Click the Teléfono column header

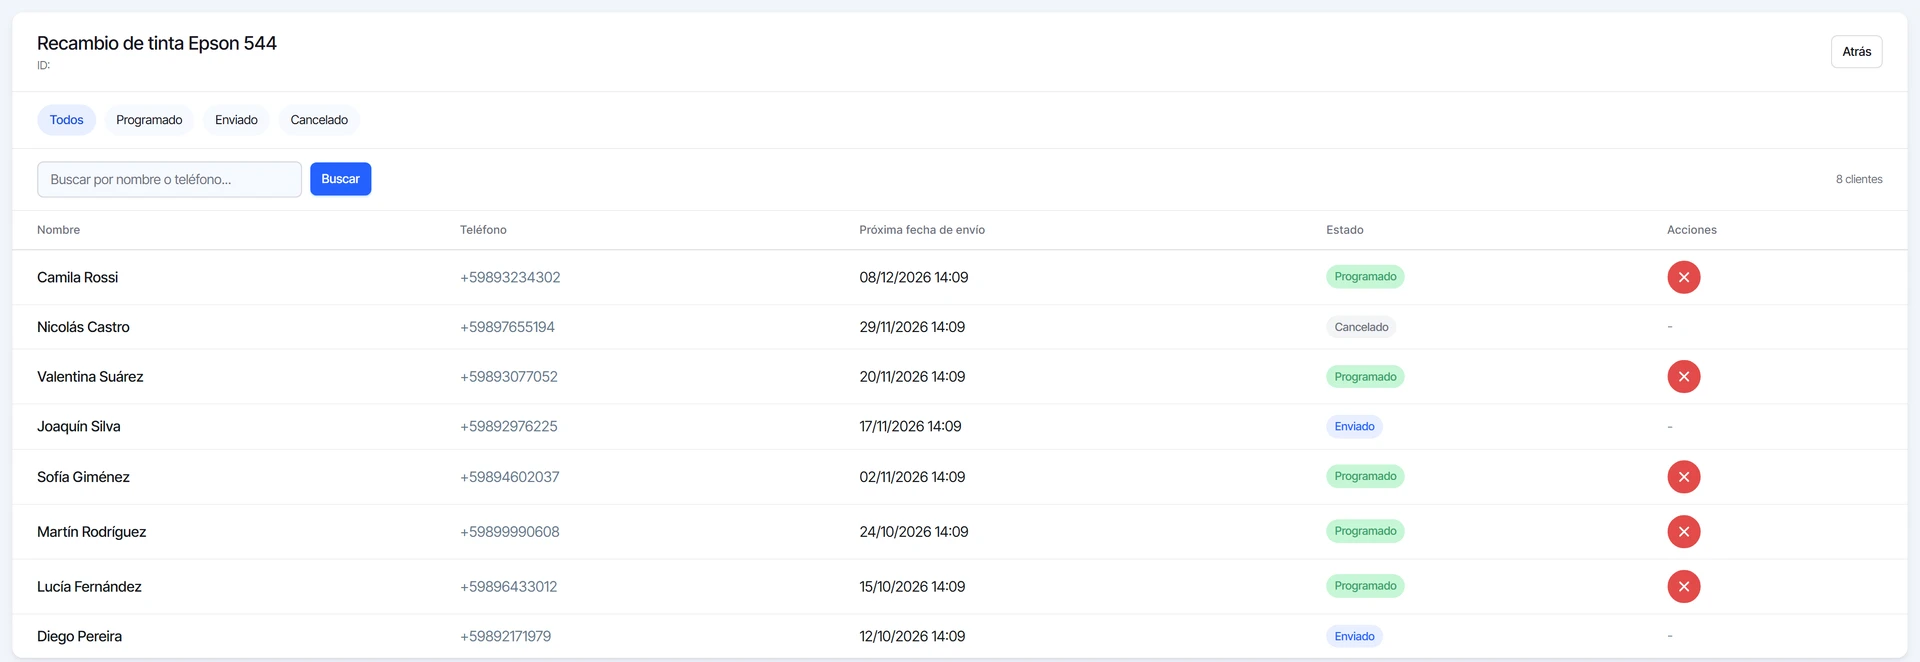click(x=483, y=230)
